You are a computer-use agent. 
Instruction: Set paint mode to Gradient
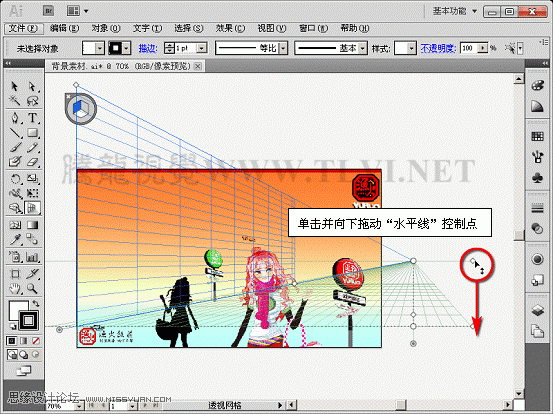[x=24, y=341]
